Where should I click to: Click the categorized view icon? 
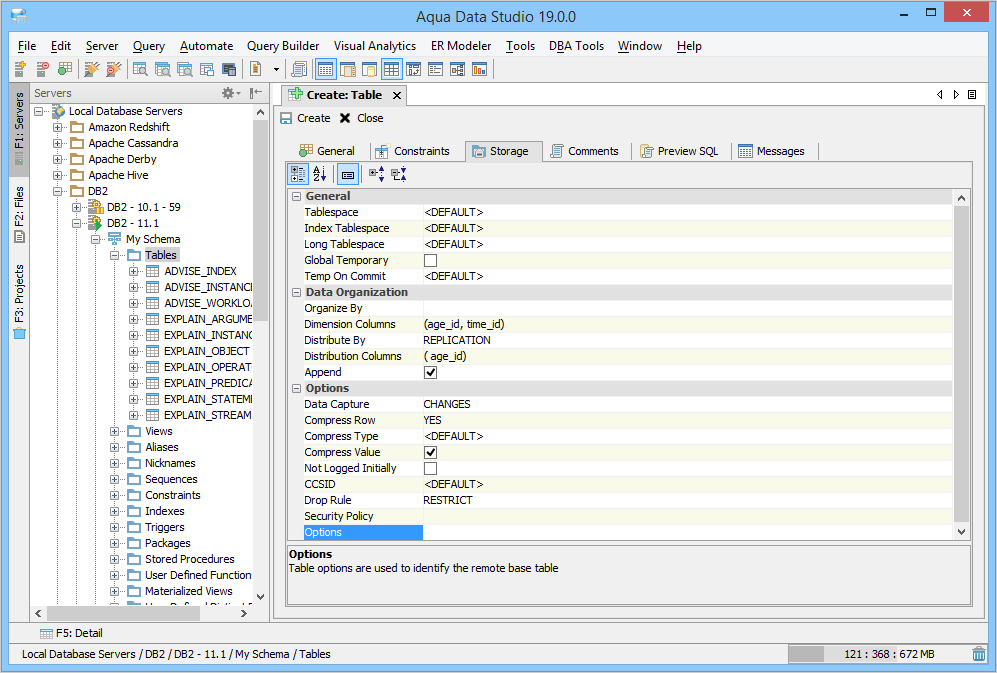(298, 174)
